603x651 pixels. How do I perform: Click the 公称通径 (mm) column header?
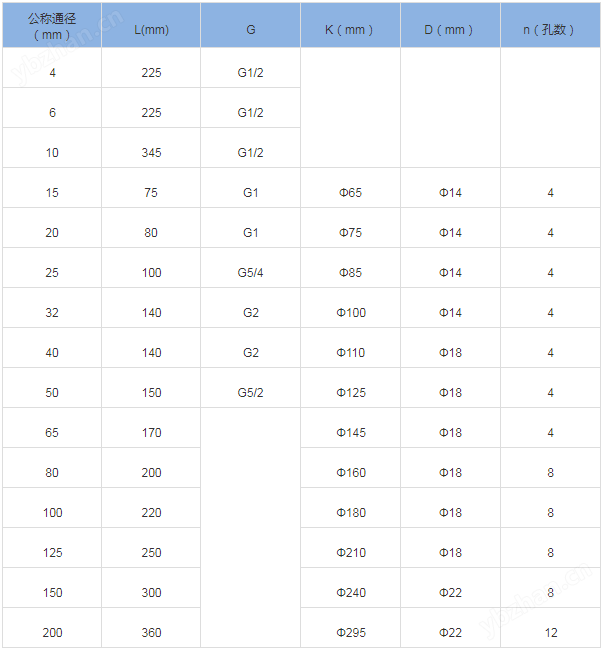tap(52, 26)
